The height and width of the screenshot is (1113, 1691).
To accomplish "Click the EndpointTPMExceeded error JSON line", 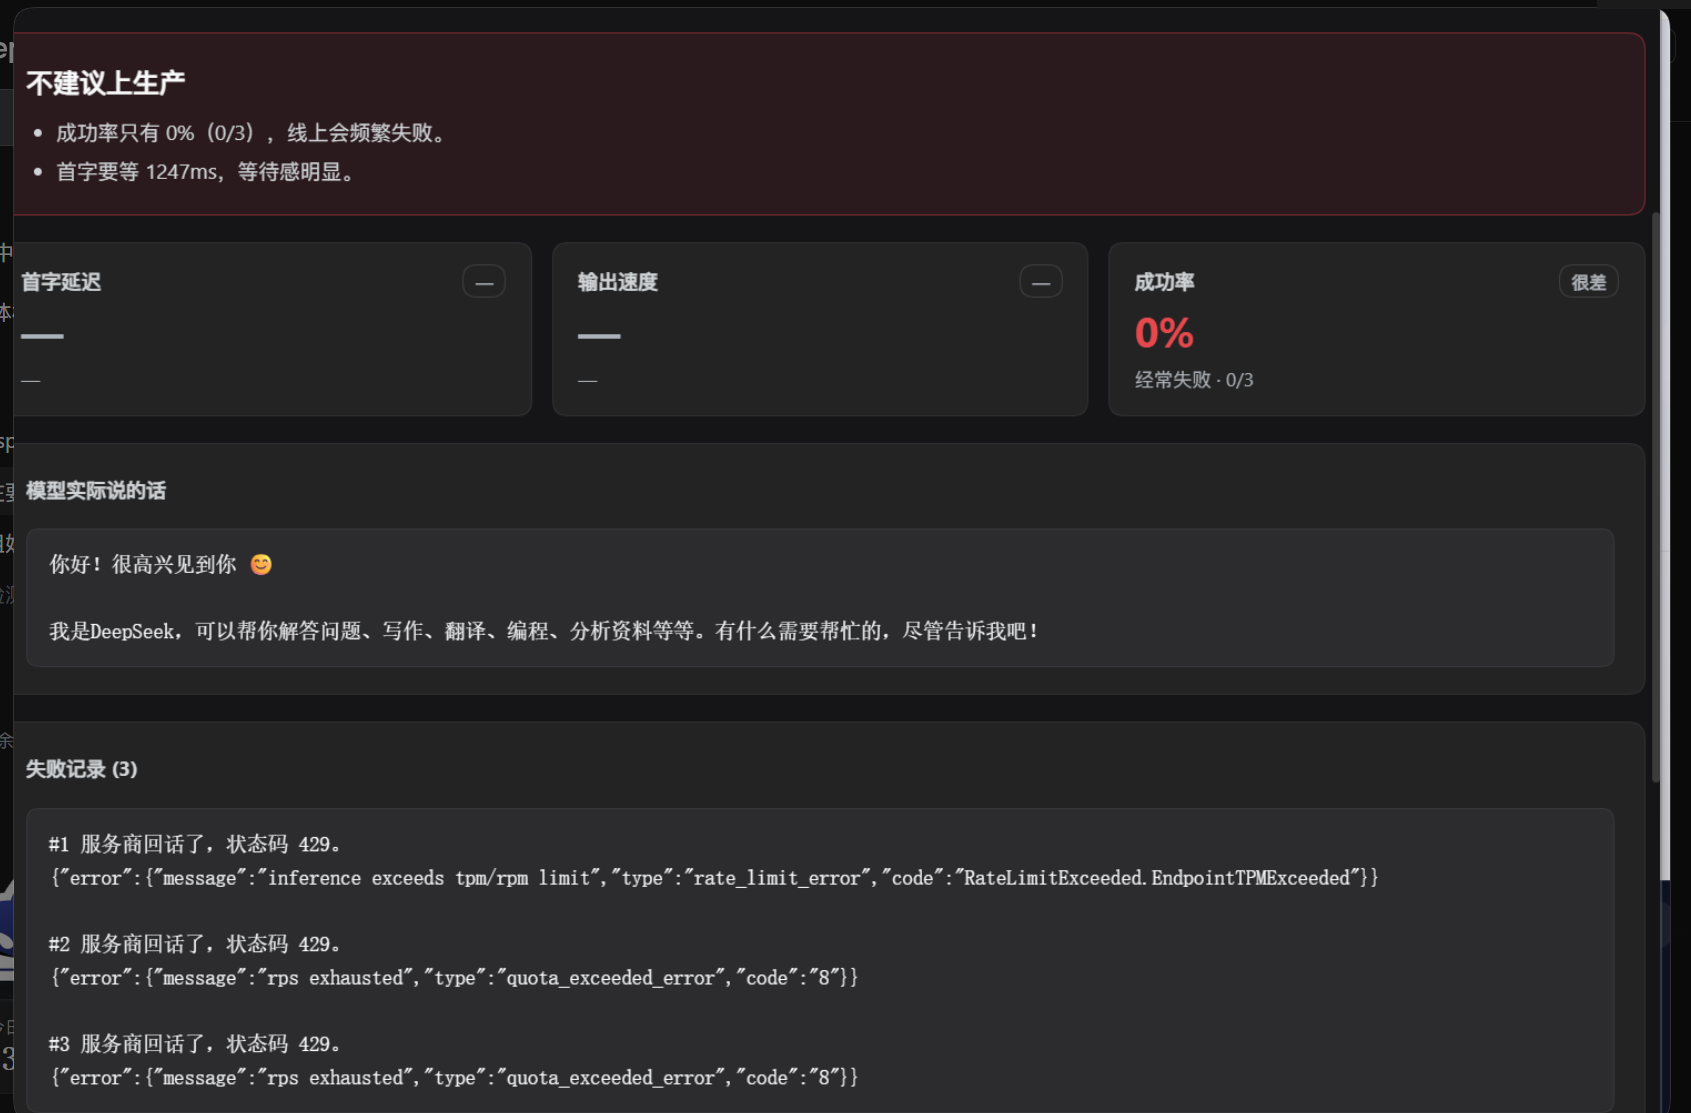I will click(x=715, y=878).
